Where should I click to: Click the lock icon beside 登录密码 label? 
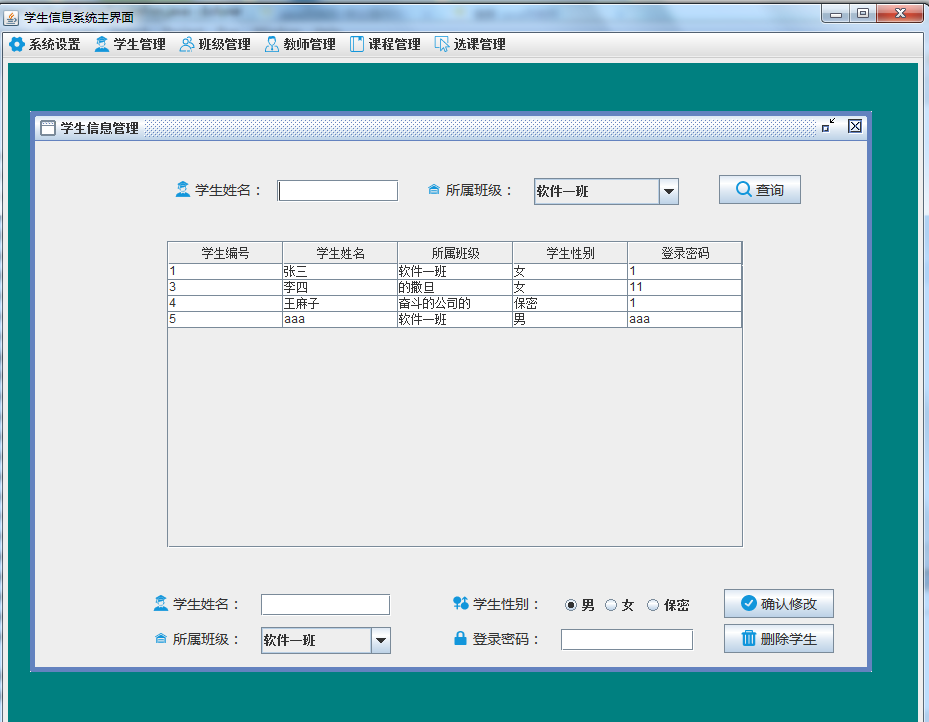460,638
